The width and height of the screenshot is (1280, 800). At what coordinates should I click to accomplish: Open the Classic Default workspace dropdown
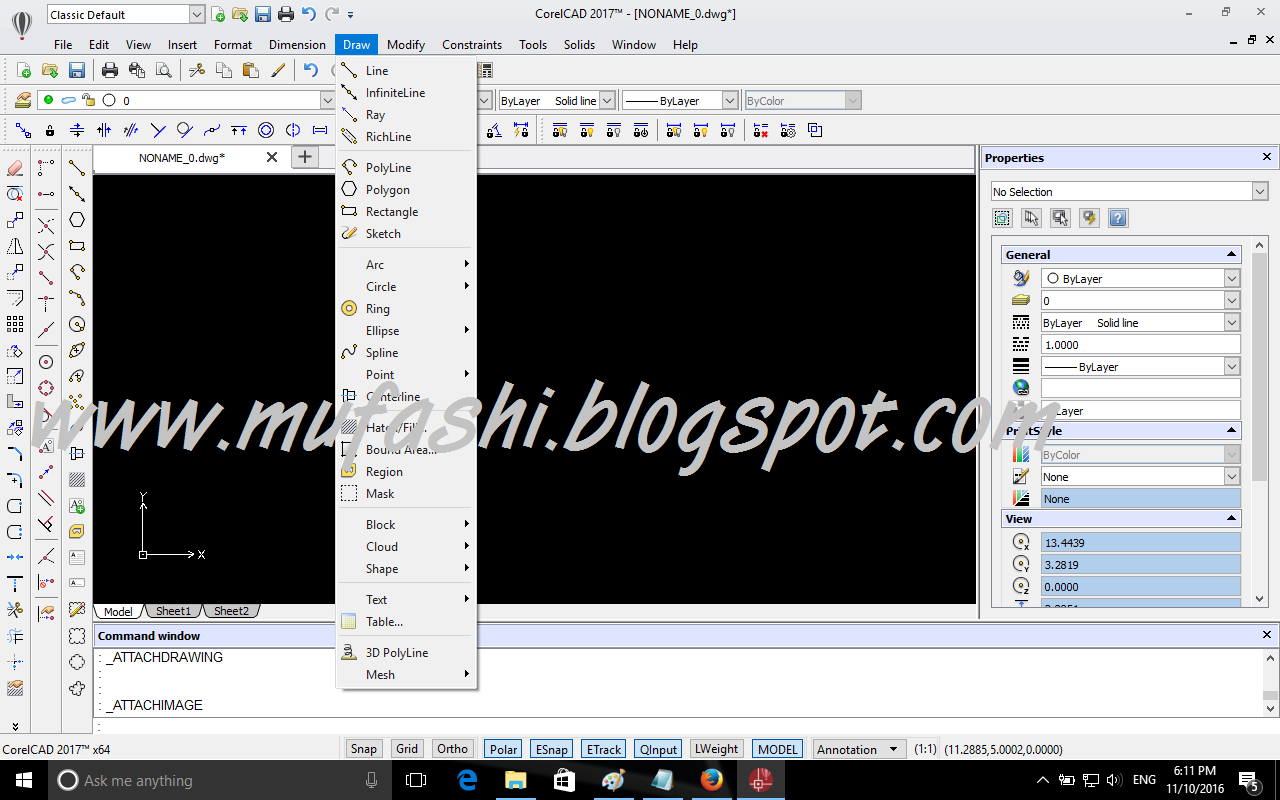click(196, 14)
